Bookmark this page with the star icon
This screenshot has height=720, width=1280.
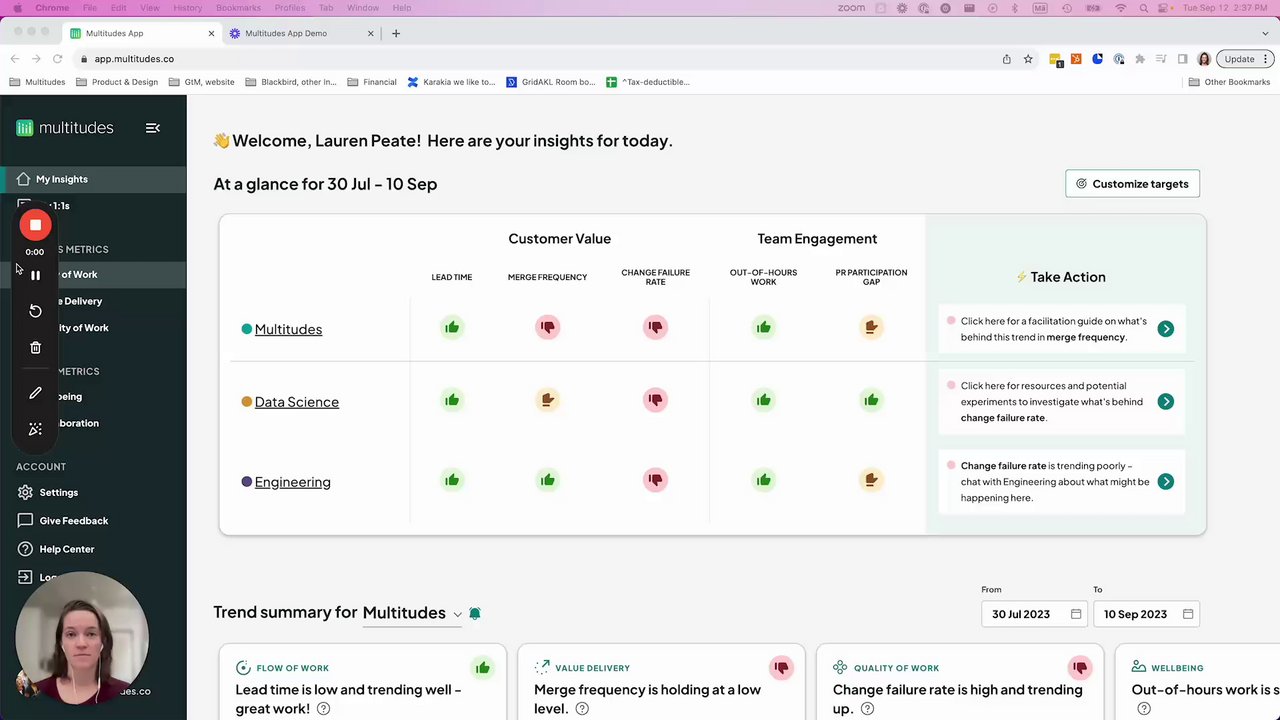click(x=1028, y=59)
